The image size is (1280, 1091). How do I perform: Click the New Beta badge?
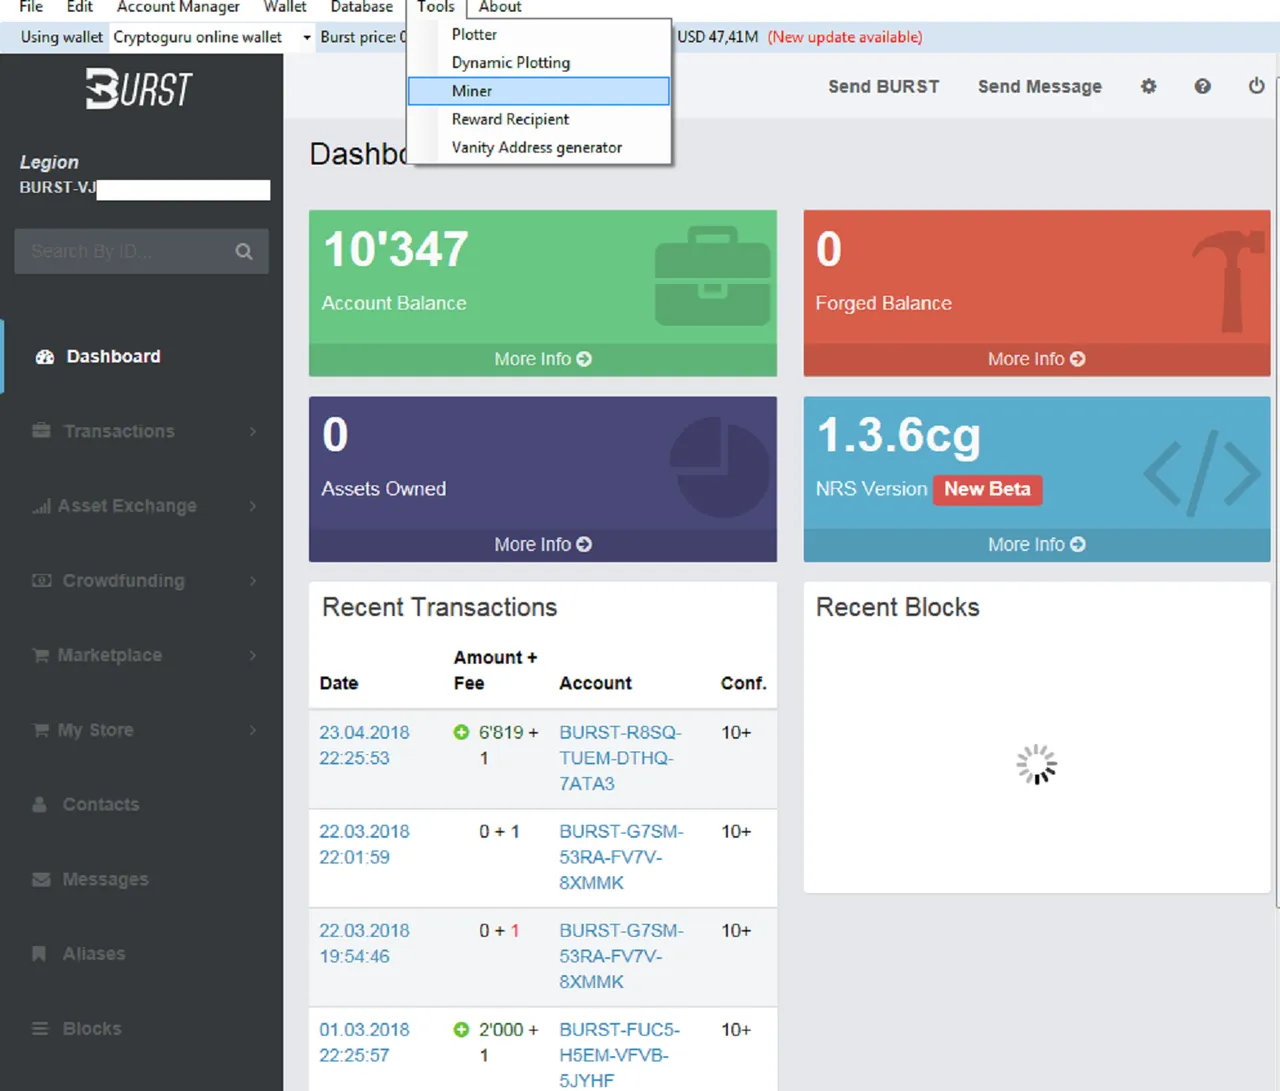pos(988,489)
